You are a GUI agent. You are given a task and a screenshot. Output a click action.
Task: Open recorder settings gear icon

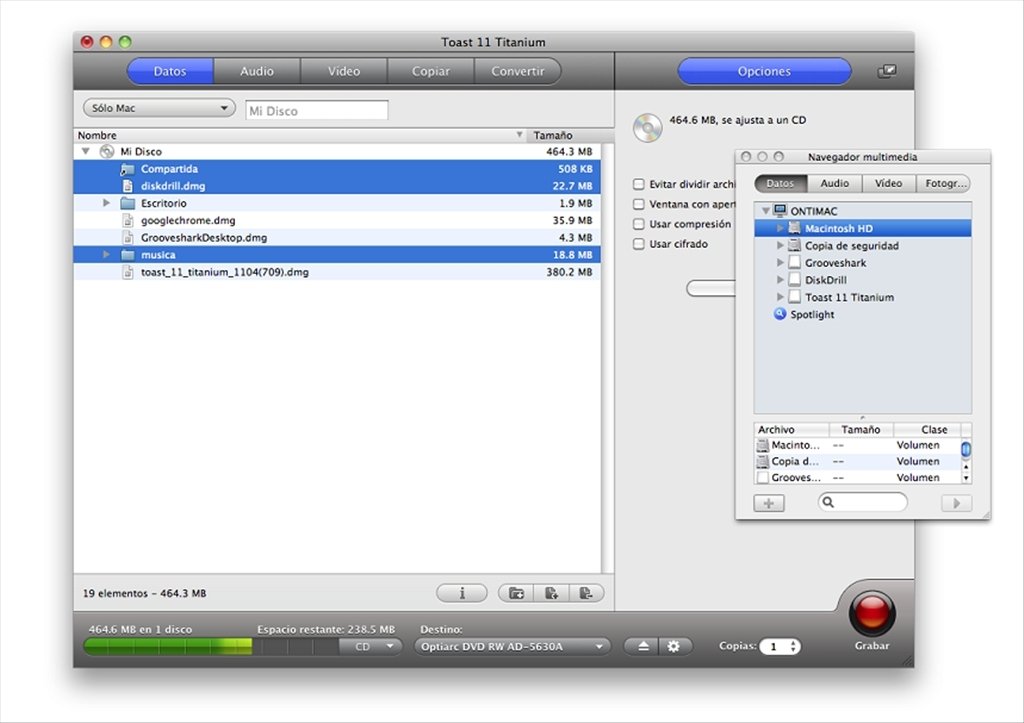point(674,646)
